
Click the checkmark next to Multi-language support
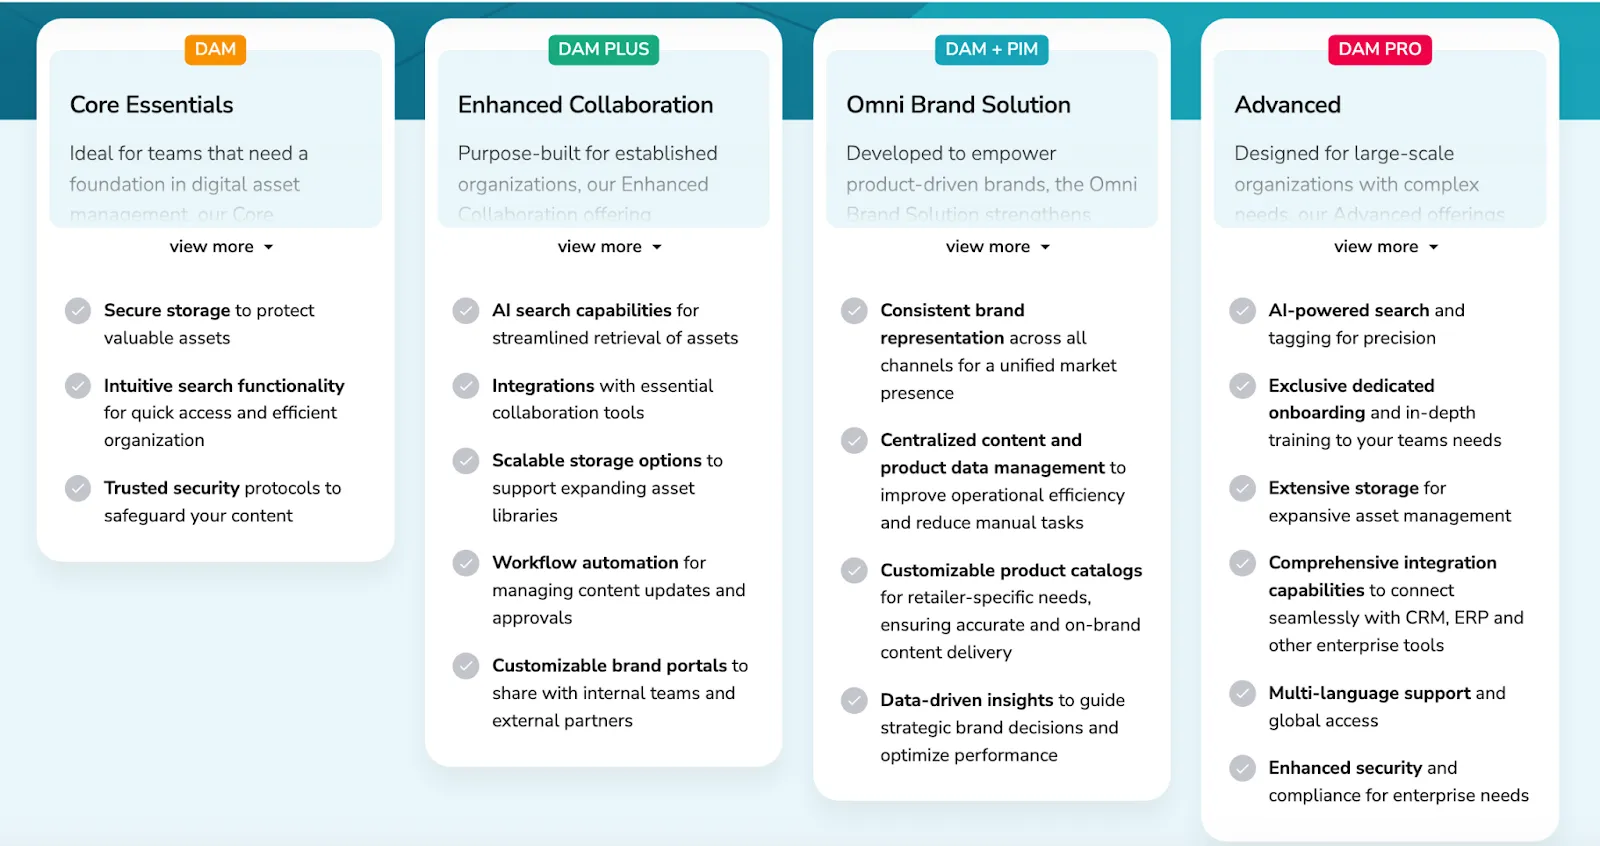[1243, 693]
